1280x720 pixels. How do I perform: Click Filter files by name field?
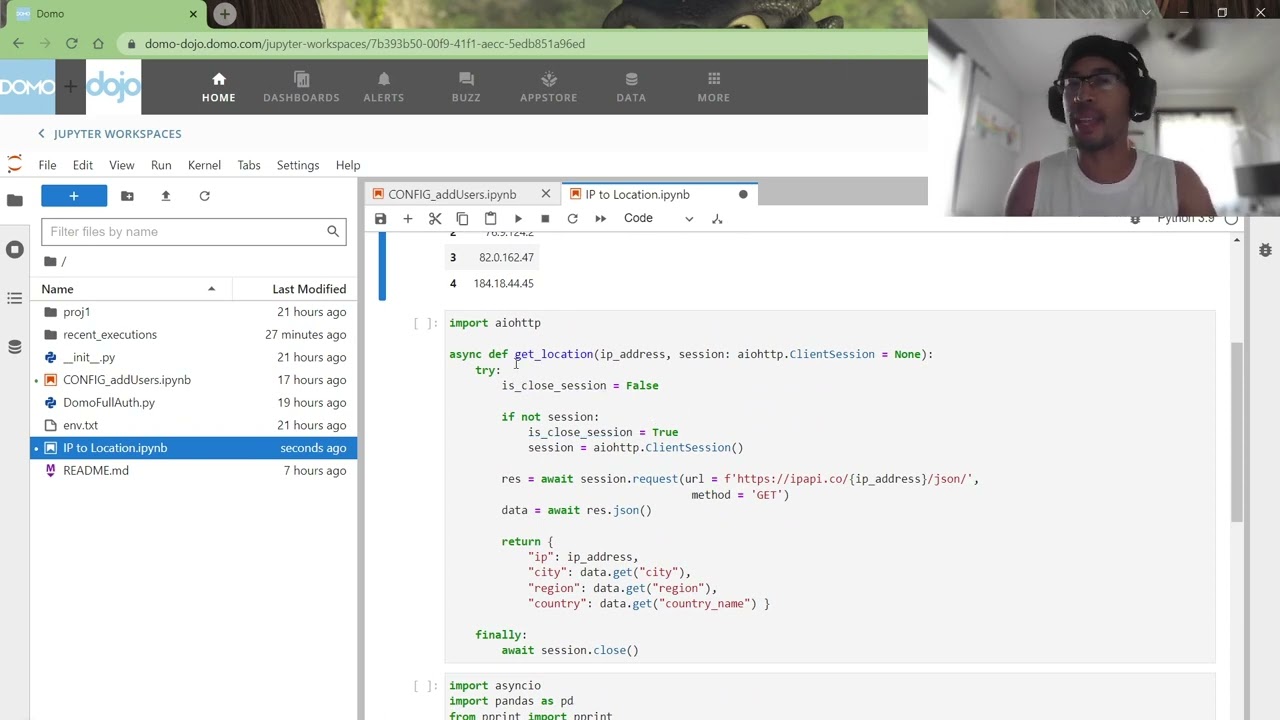(x=193, y=232)
